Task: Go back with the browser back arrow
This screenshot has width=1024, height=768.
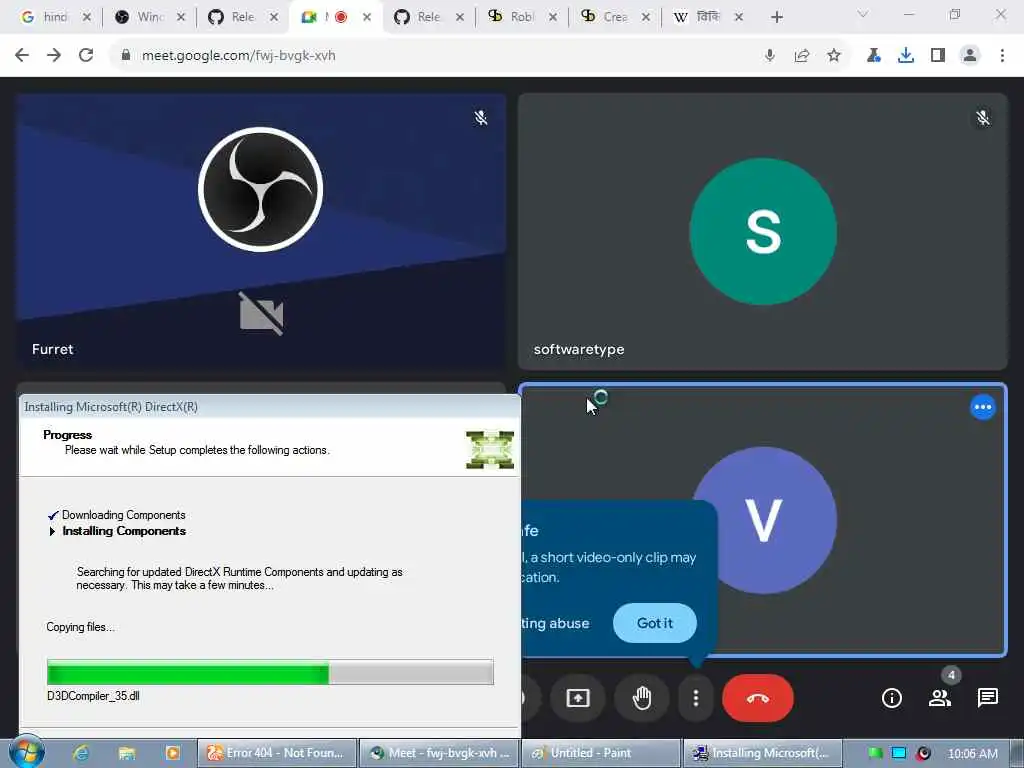Action: (x=22, y=56)
